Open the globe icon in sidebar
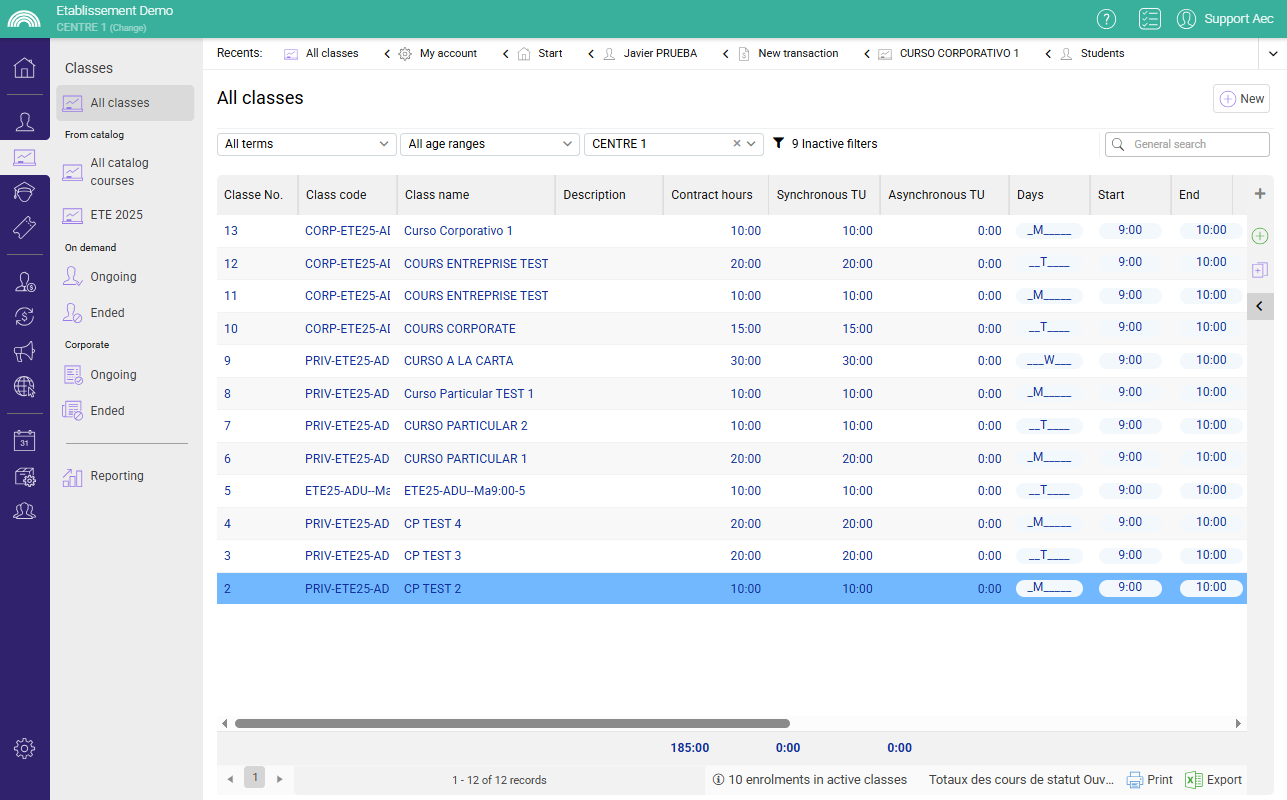1287x800 pixels. [24, 387]
